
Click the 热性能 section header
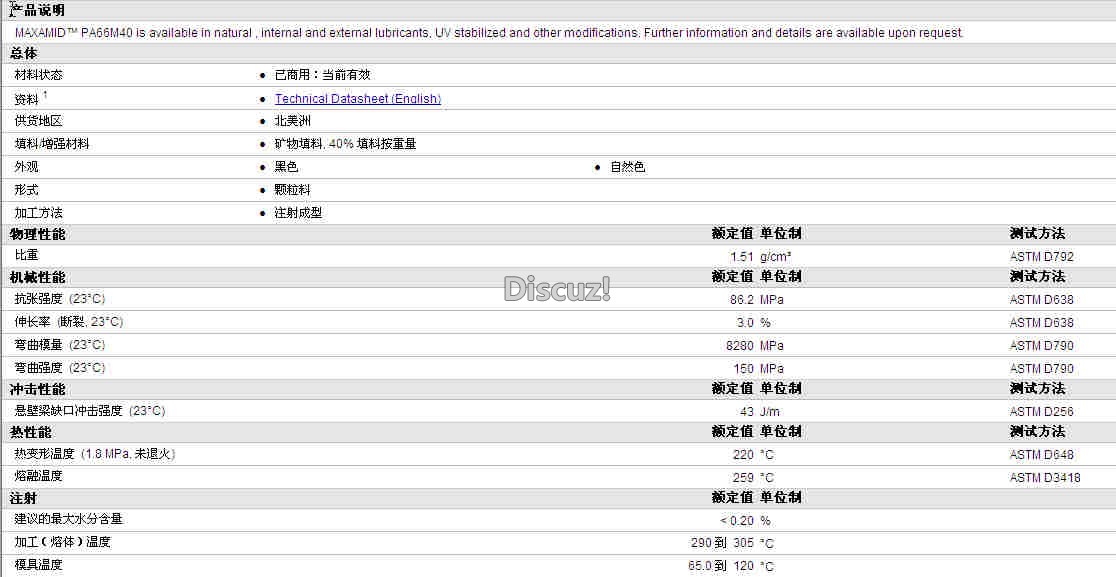click(x=31, y=432)
